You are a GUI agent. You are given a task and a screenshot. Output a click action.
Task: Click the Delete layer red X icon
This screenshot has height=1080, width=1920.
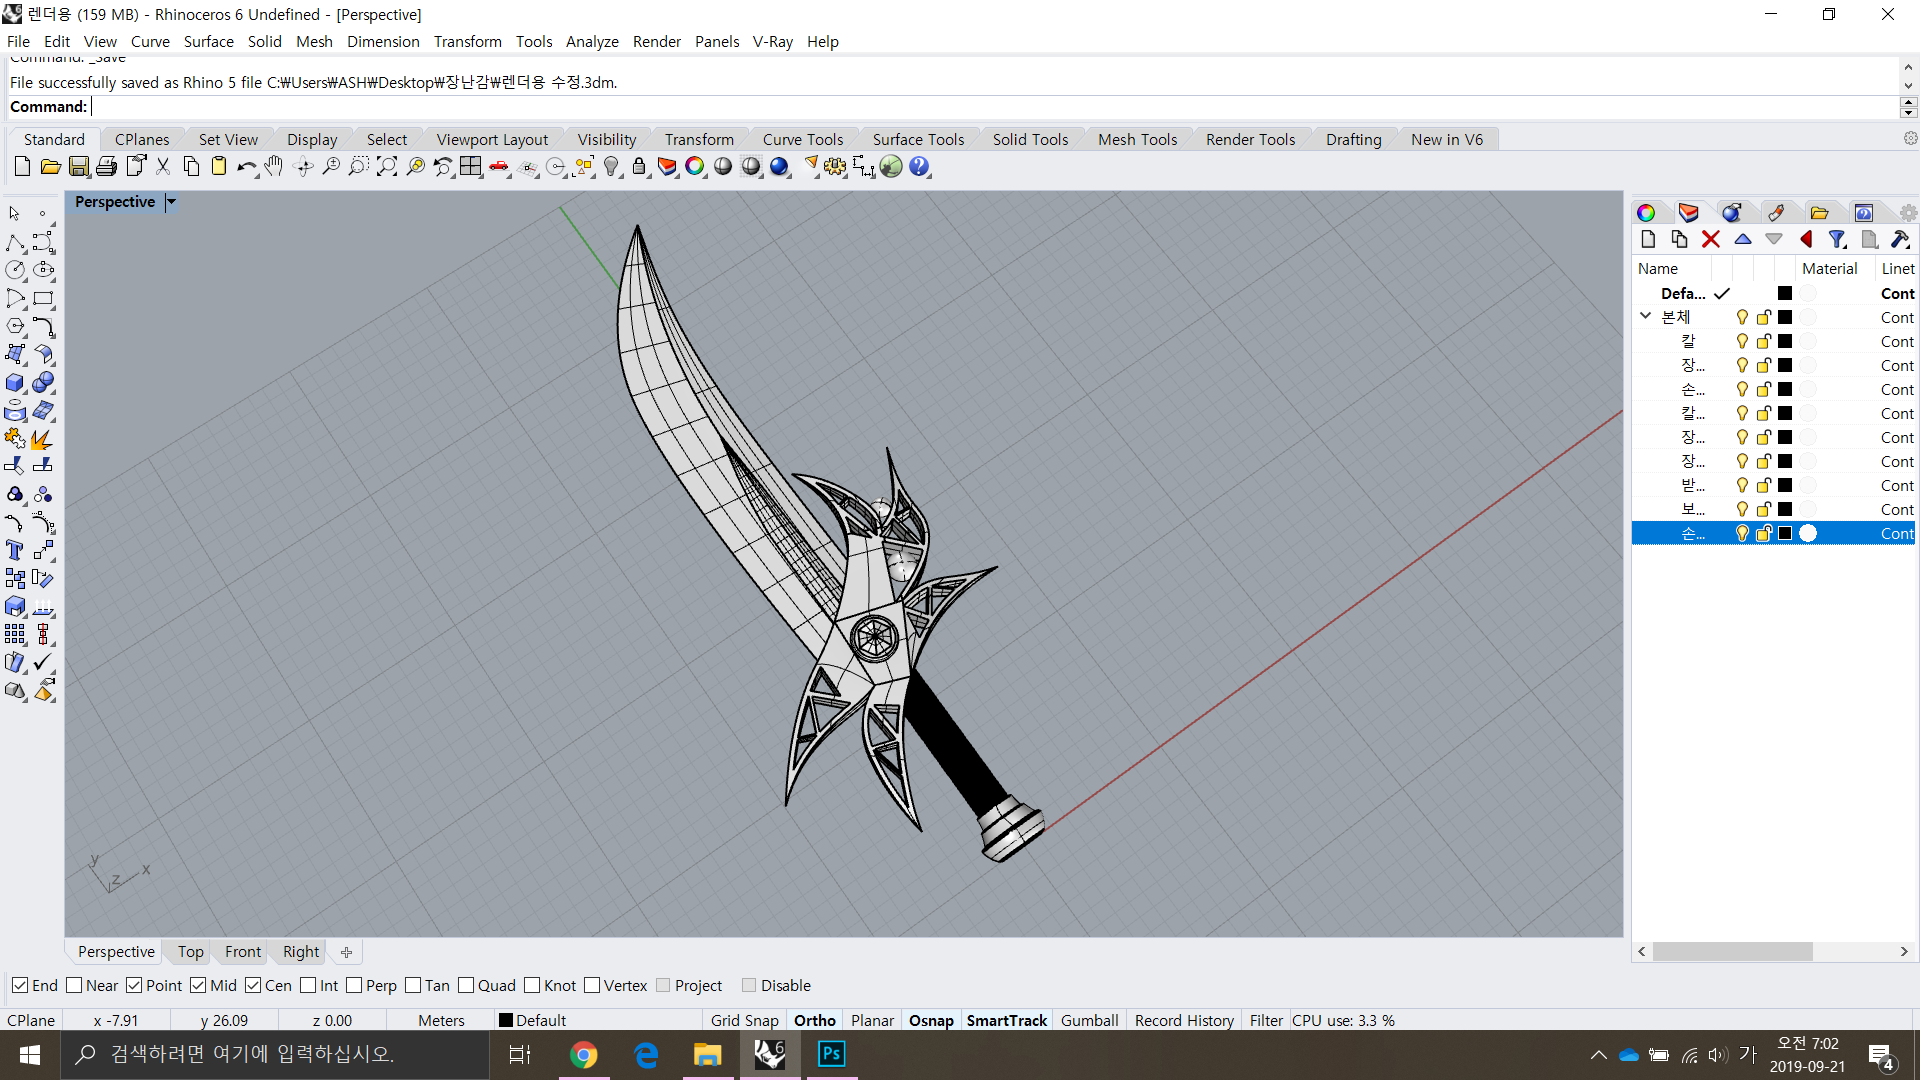(1710, 240)
